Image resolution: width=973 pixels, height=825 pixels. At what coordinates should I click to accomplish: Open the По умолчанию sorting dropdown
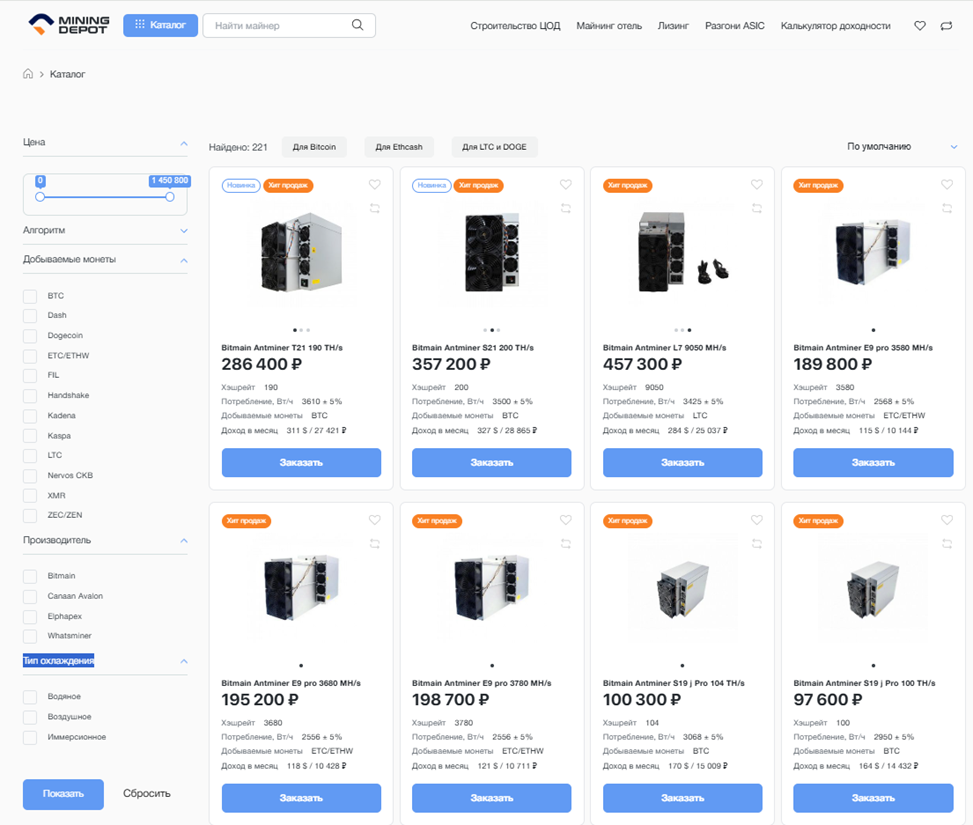(902, 147)
